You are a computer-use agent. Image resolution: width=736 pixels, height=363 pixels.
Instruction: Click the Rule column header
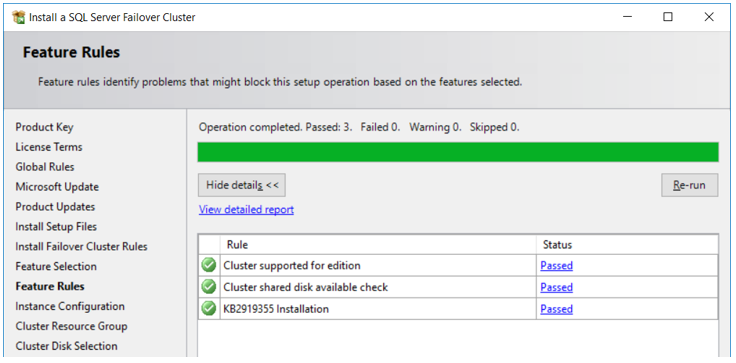(378, 245)
